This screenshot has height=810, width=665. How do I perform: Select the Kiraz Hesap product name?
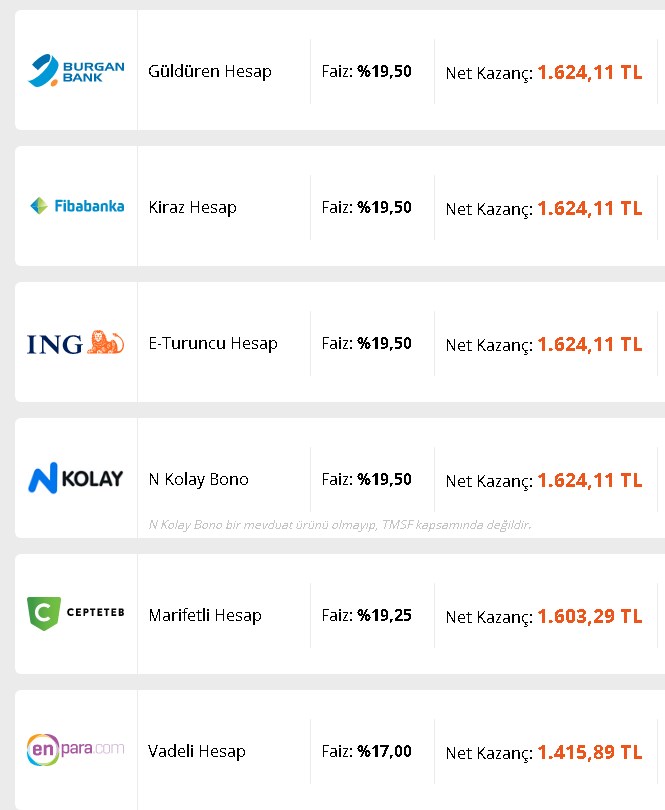tap(192, 207)
